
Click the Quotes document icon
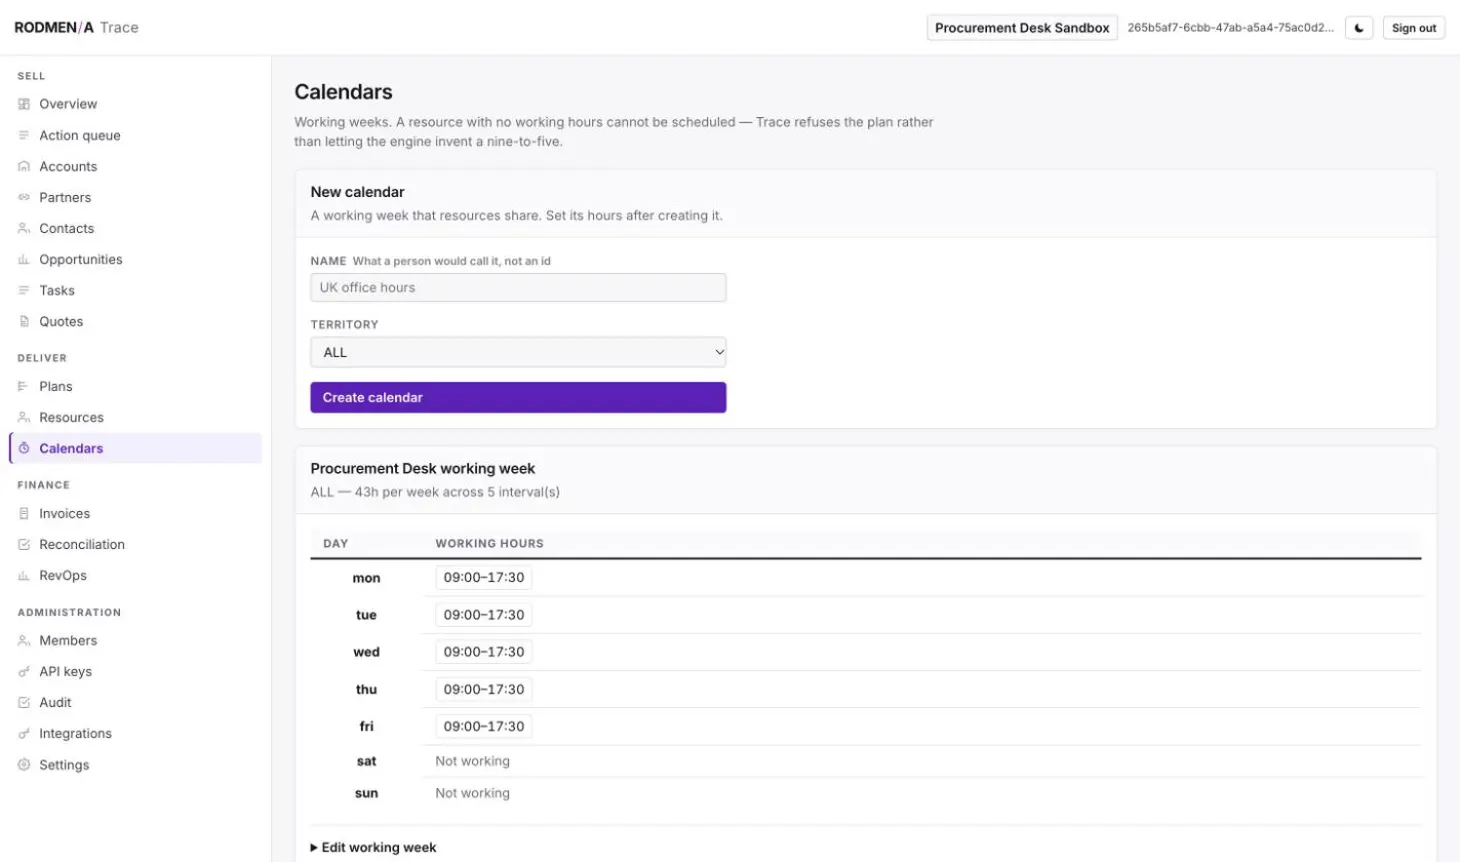pos(24,321)
